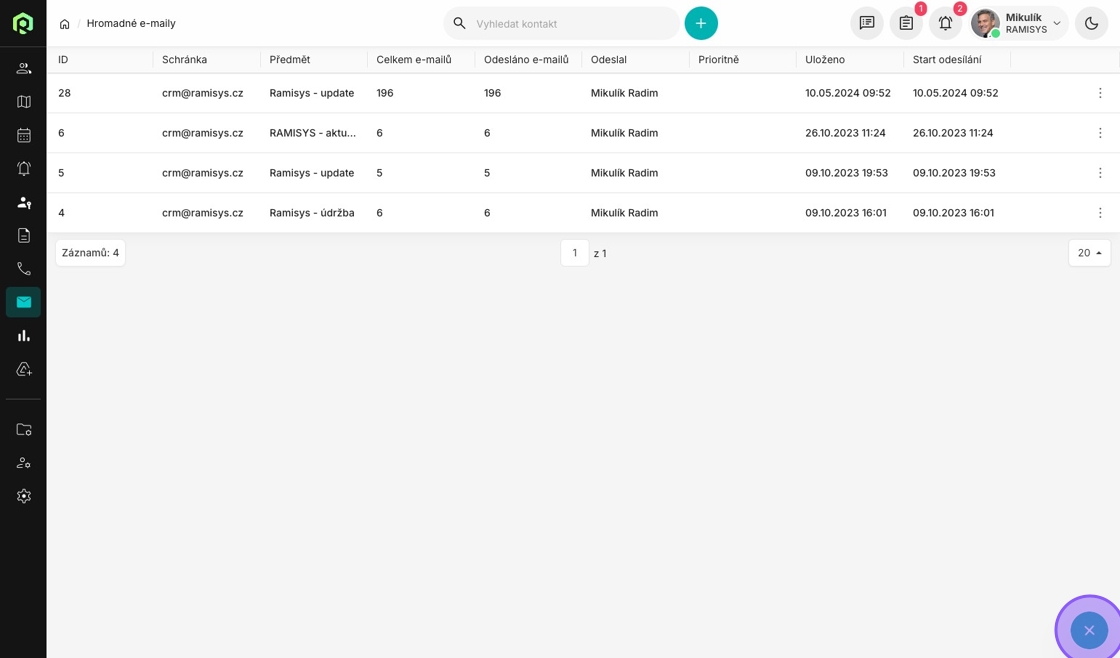
Task: Sort by the Schránka column header
Action: pos(184,59)
